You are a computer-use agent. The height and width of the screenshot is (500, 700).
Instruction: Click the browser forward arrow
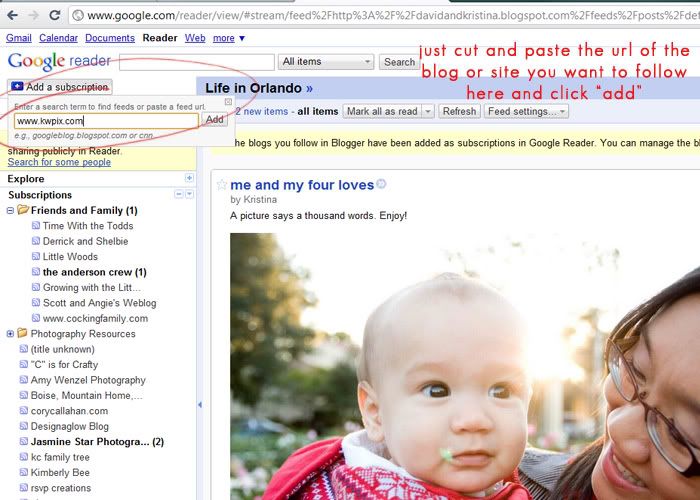(33, 15)
